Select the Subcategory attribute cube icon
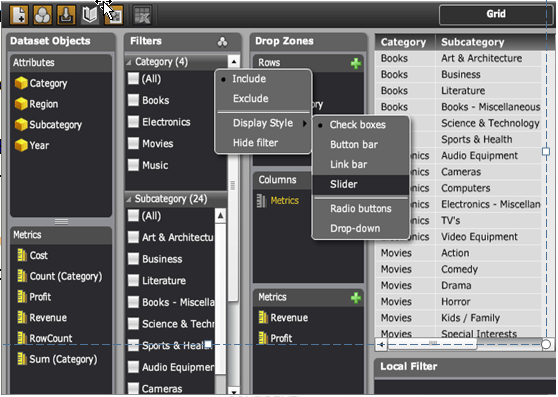The height and width of the screenshot is (397, 558). pos(21,125)
